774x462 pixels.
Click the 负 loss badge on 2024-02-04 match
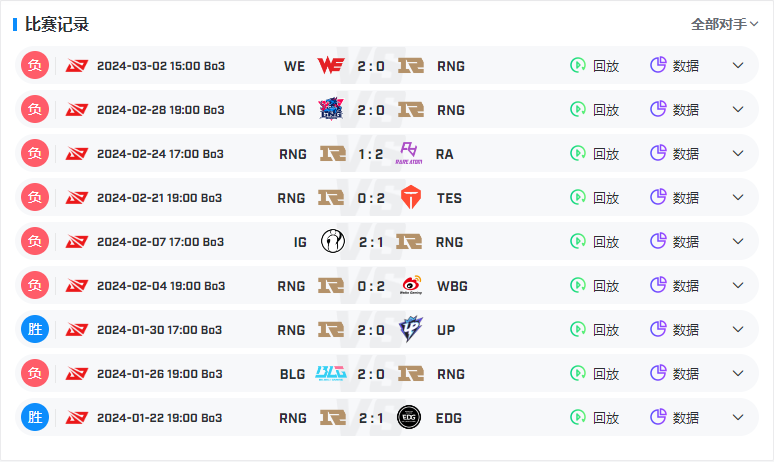(x=35, y=285)
